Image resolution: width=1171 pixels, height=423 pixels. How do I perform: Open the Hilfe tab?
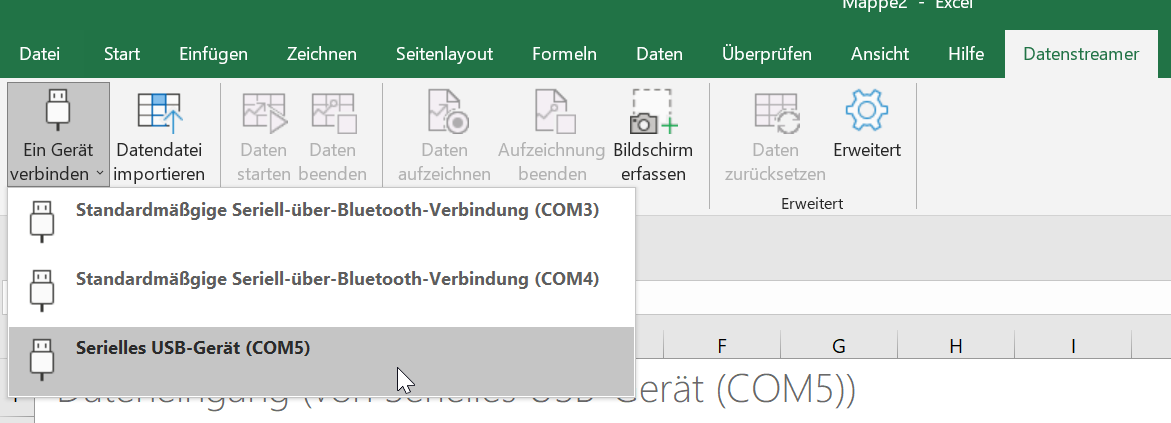pos(966,54)
